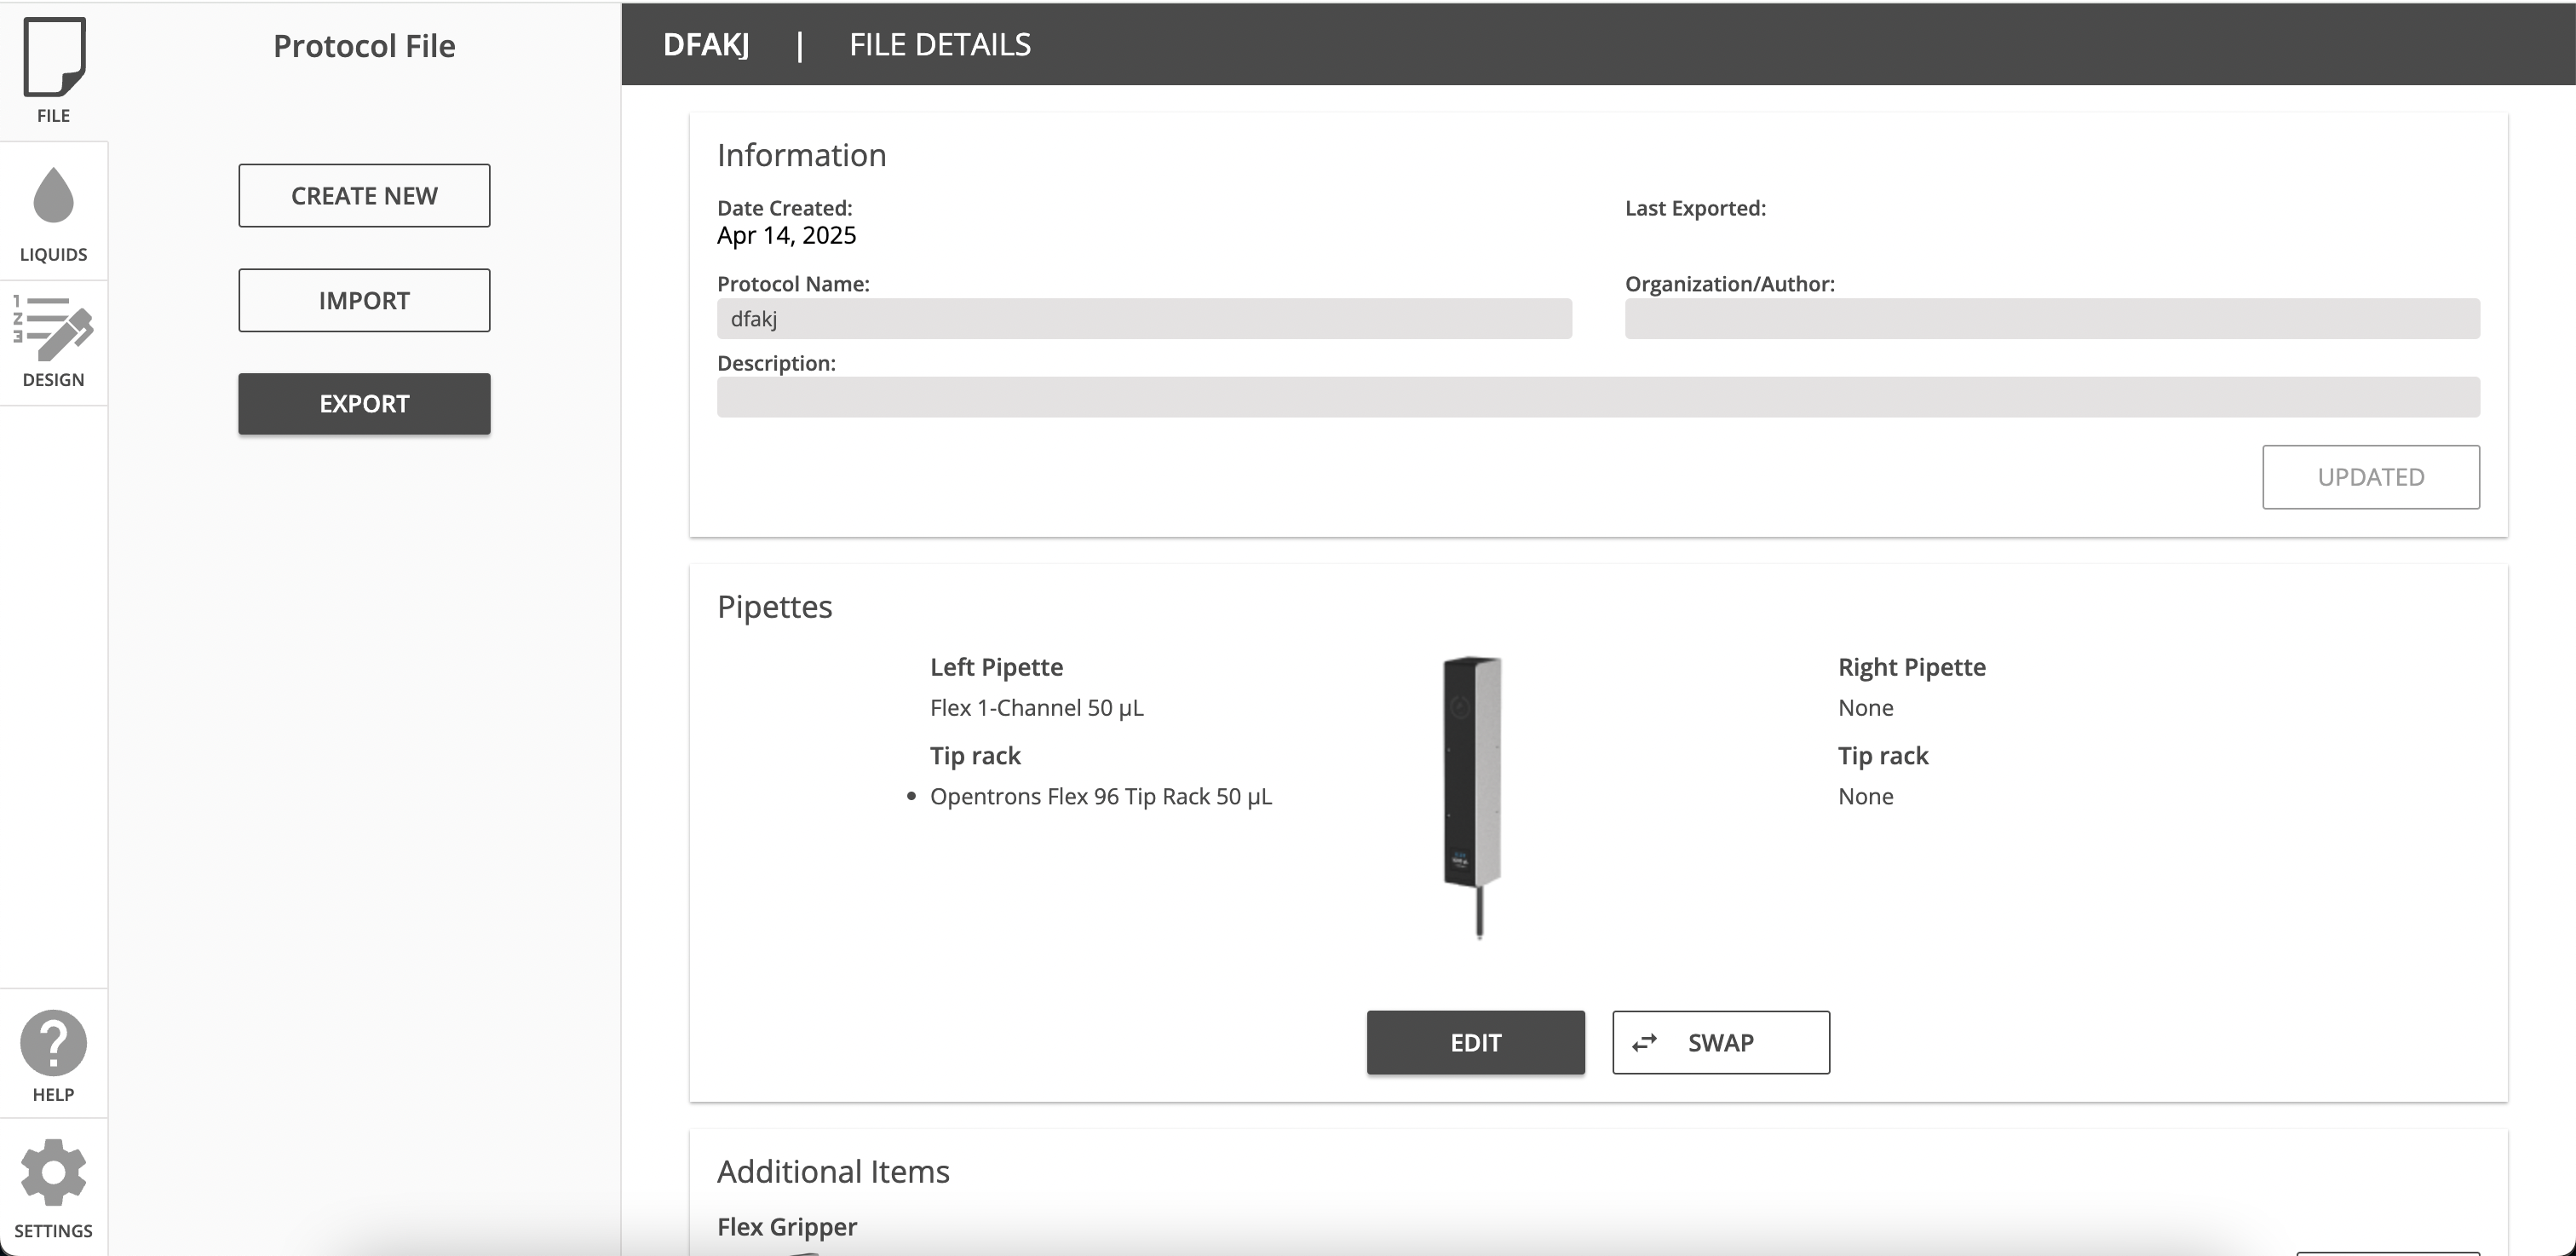Open SETTINGS from the sidebar
Image resolution: width=2576 pixels, height=1256 pixels.
(x=53, y=1188)
